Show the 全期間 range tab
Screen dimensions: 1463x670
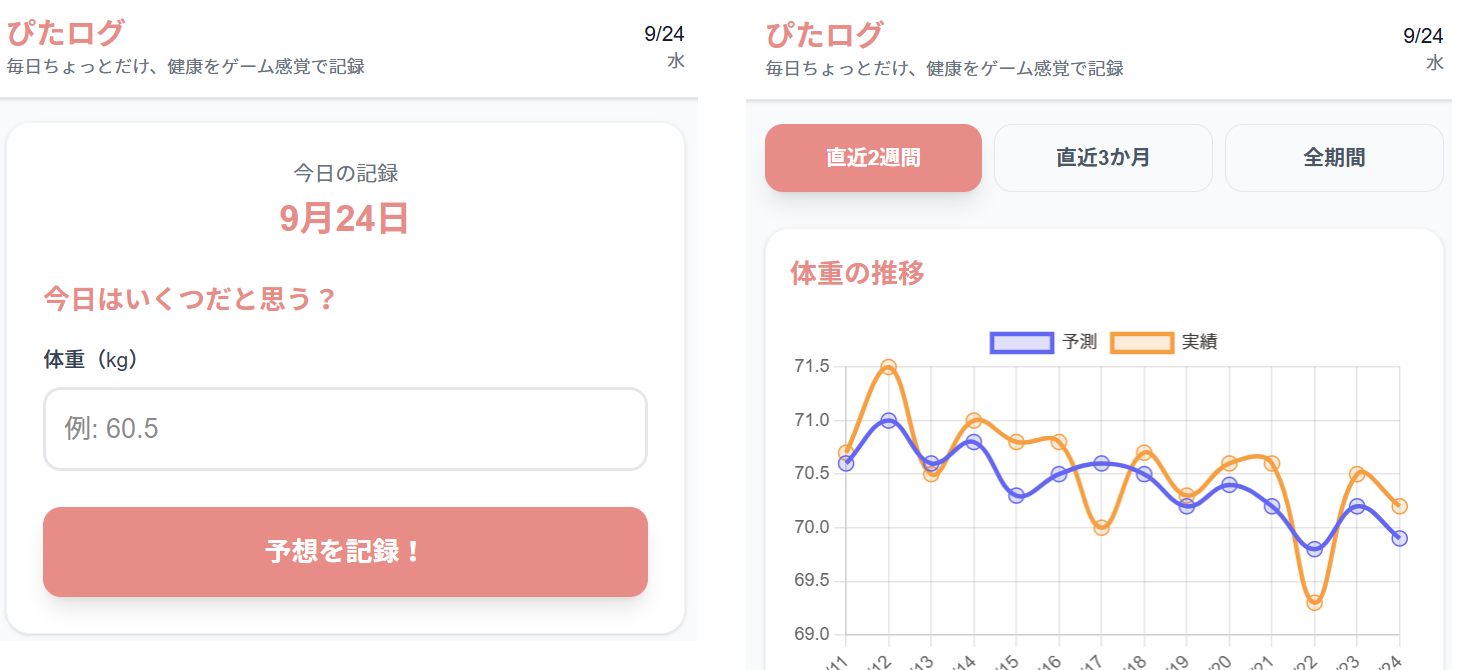(x=1334, y=158)
